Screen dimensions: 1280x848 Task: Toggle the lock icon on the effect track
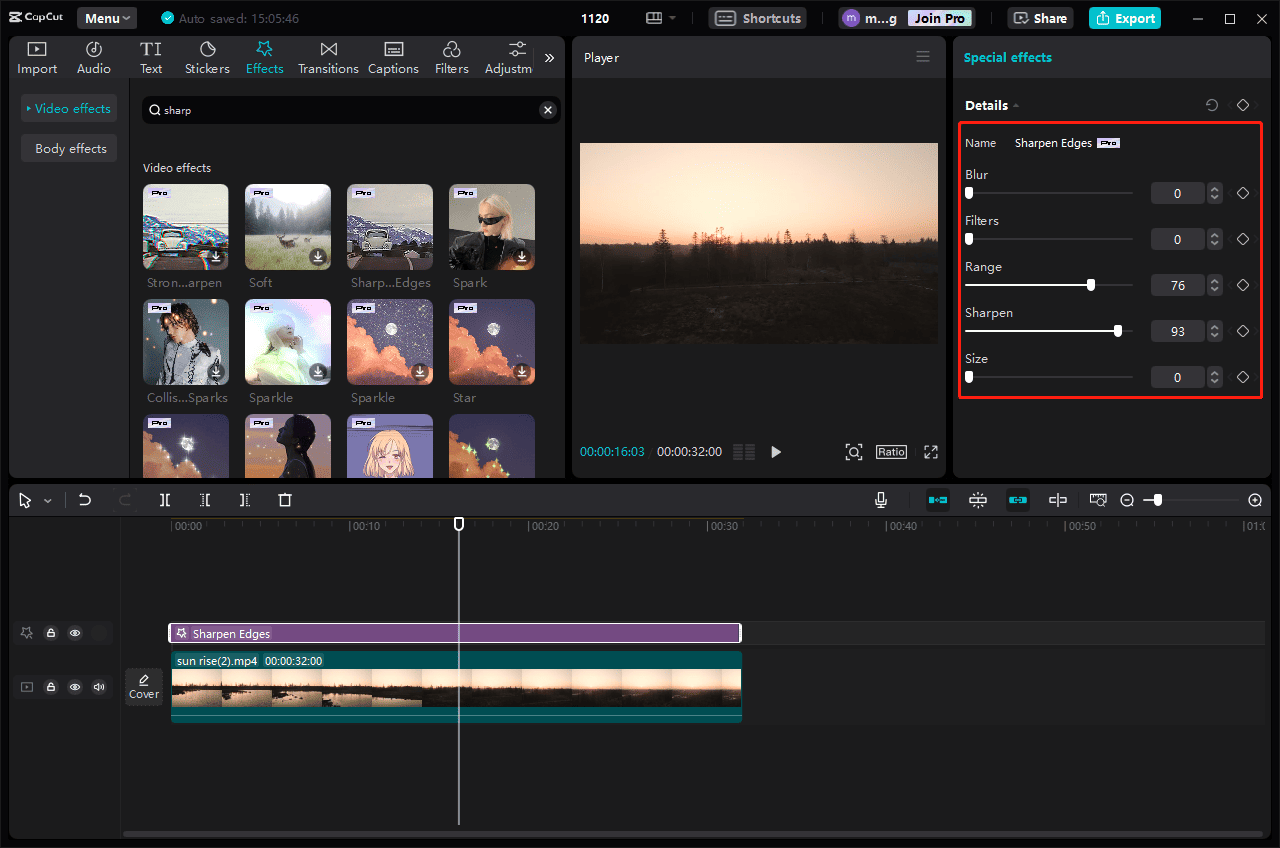pos(50,633)
